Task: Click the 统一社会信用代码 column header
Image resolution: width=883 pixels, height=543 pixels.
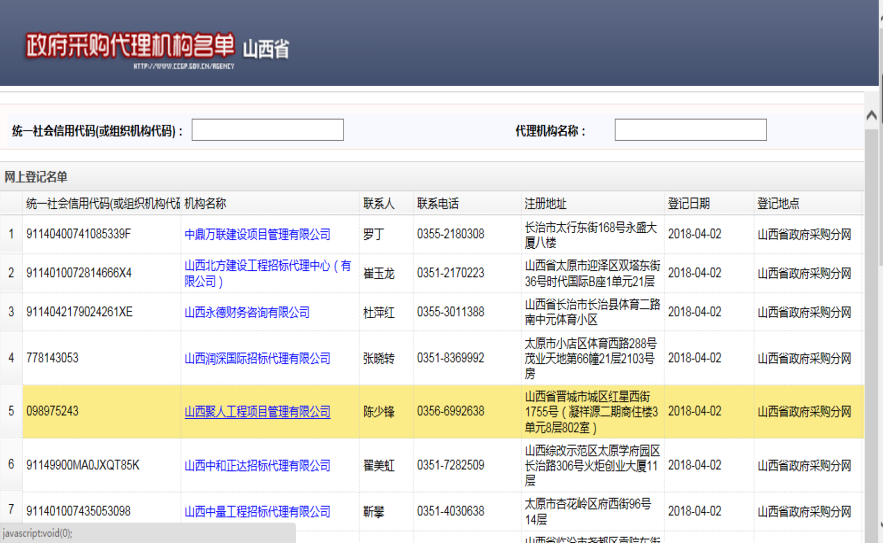Action: point(103,203)
